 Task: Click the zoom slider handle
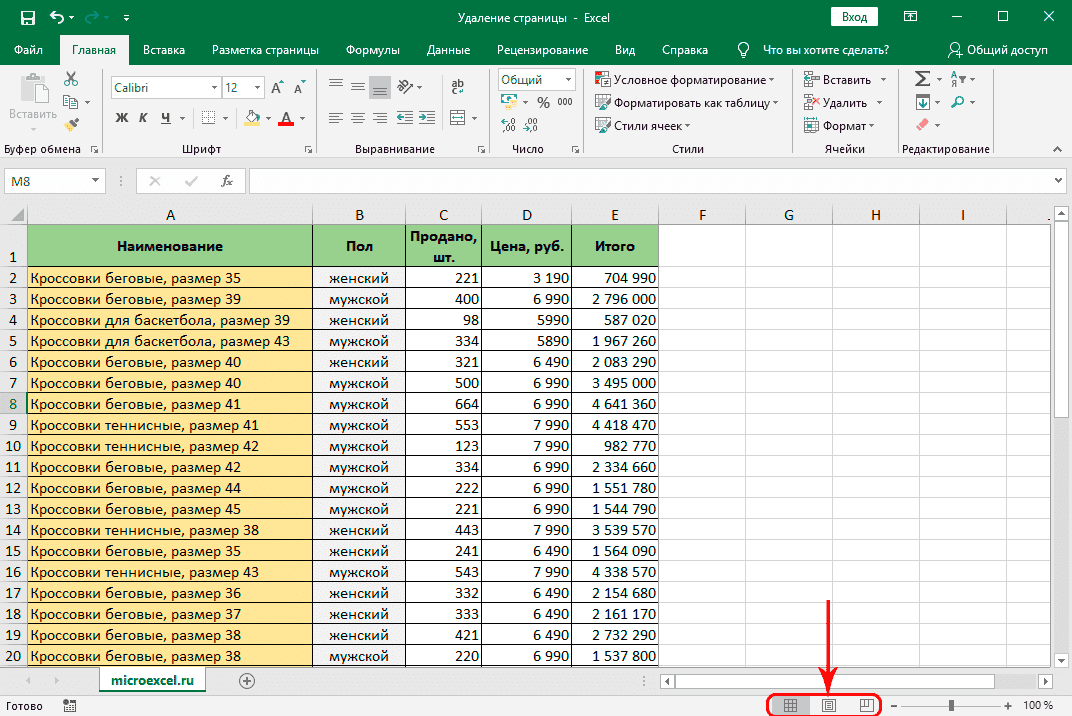[x=951, y=705]
